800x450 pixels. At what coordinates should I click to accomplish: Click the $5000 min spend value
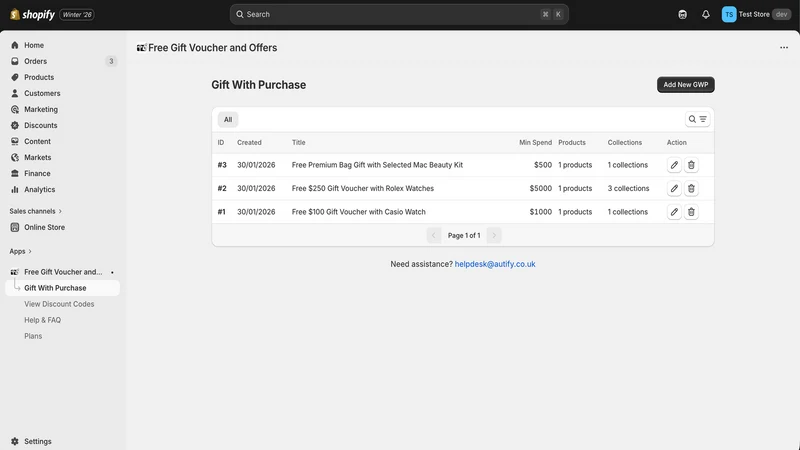[540, 188]
